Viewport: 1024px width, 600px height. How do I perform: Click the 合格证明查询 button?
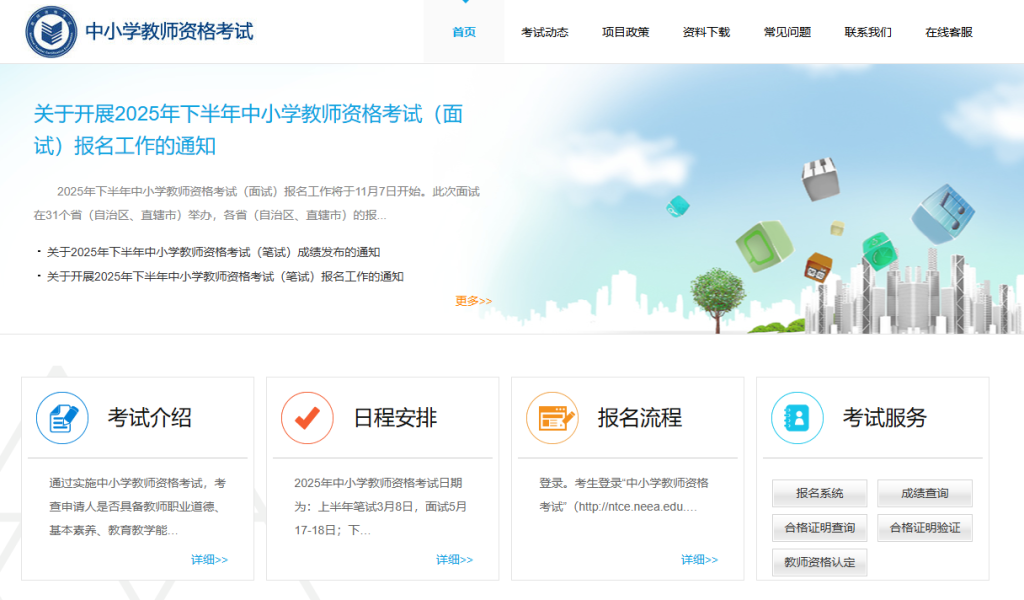tap(819, 527)
